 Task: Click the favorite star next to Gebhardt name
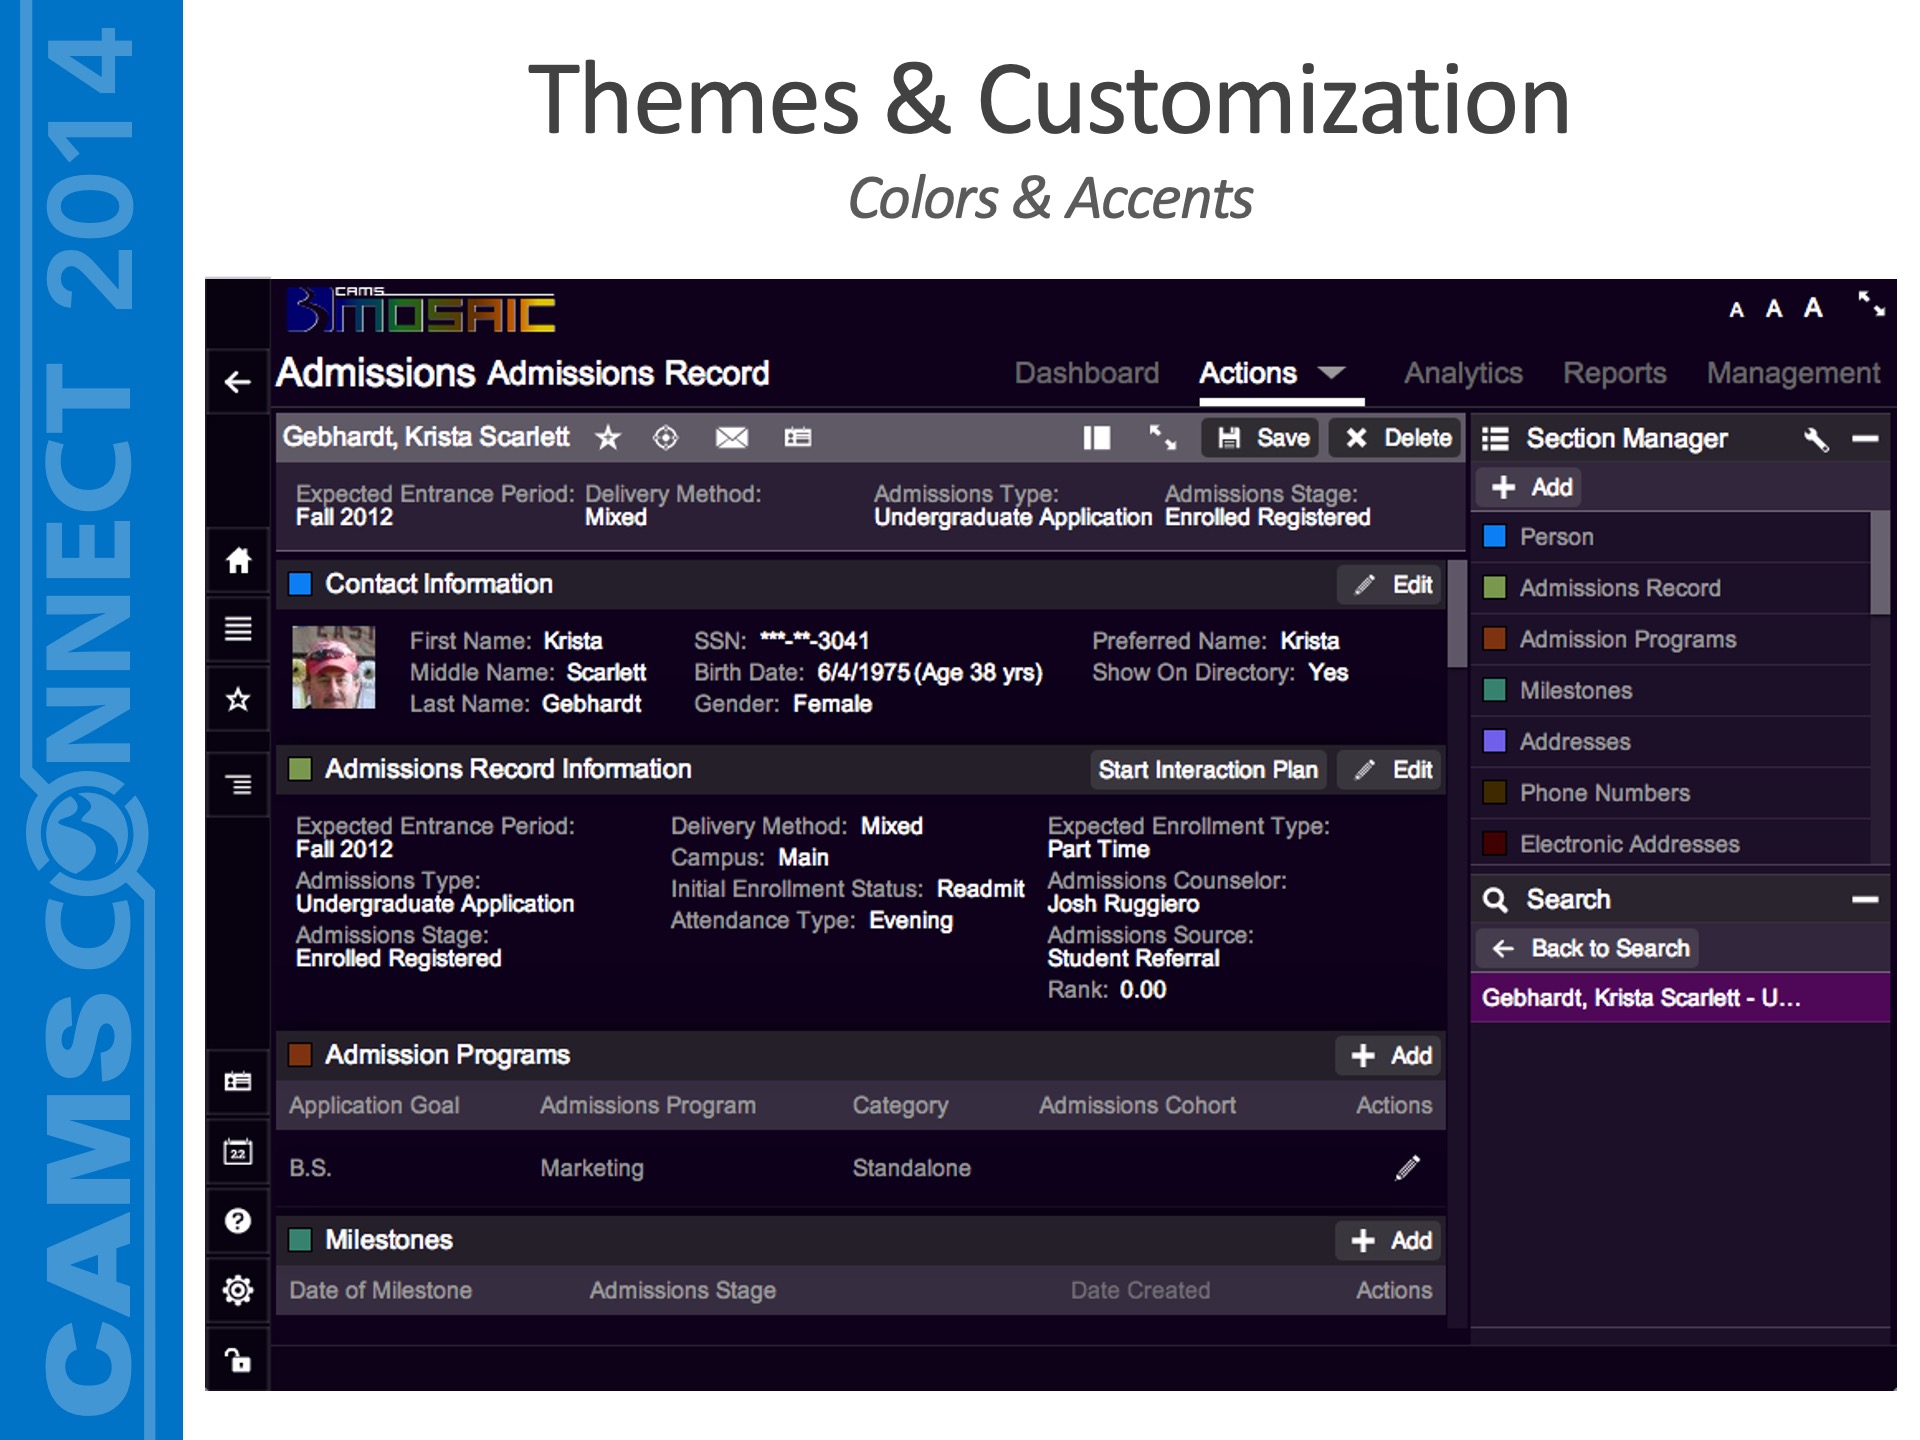pos(608,438)
